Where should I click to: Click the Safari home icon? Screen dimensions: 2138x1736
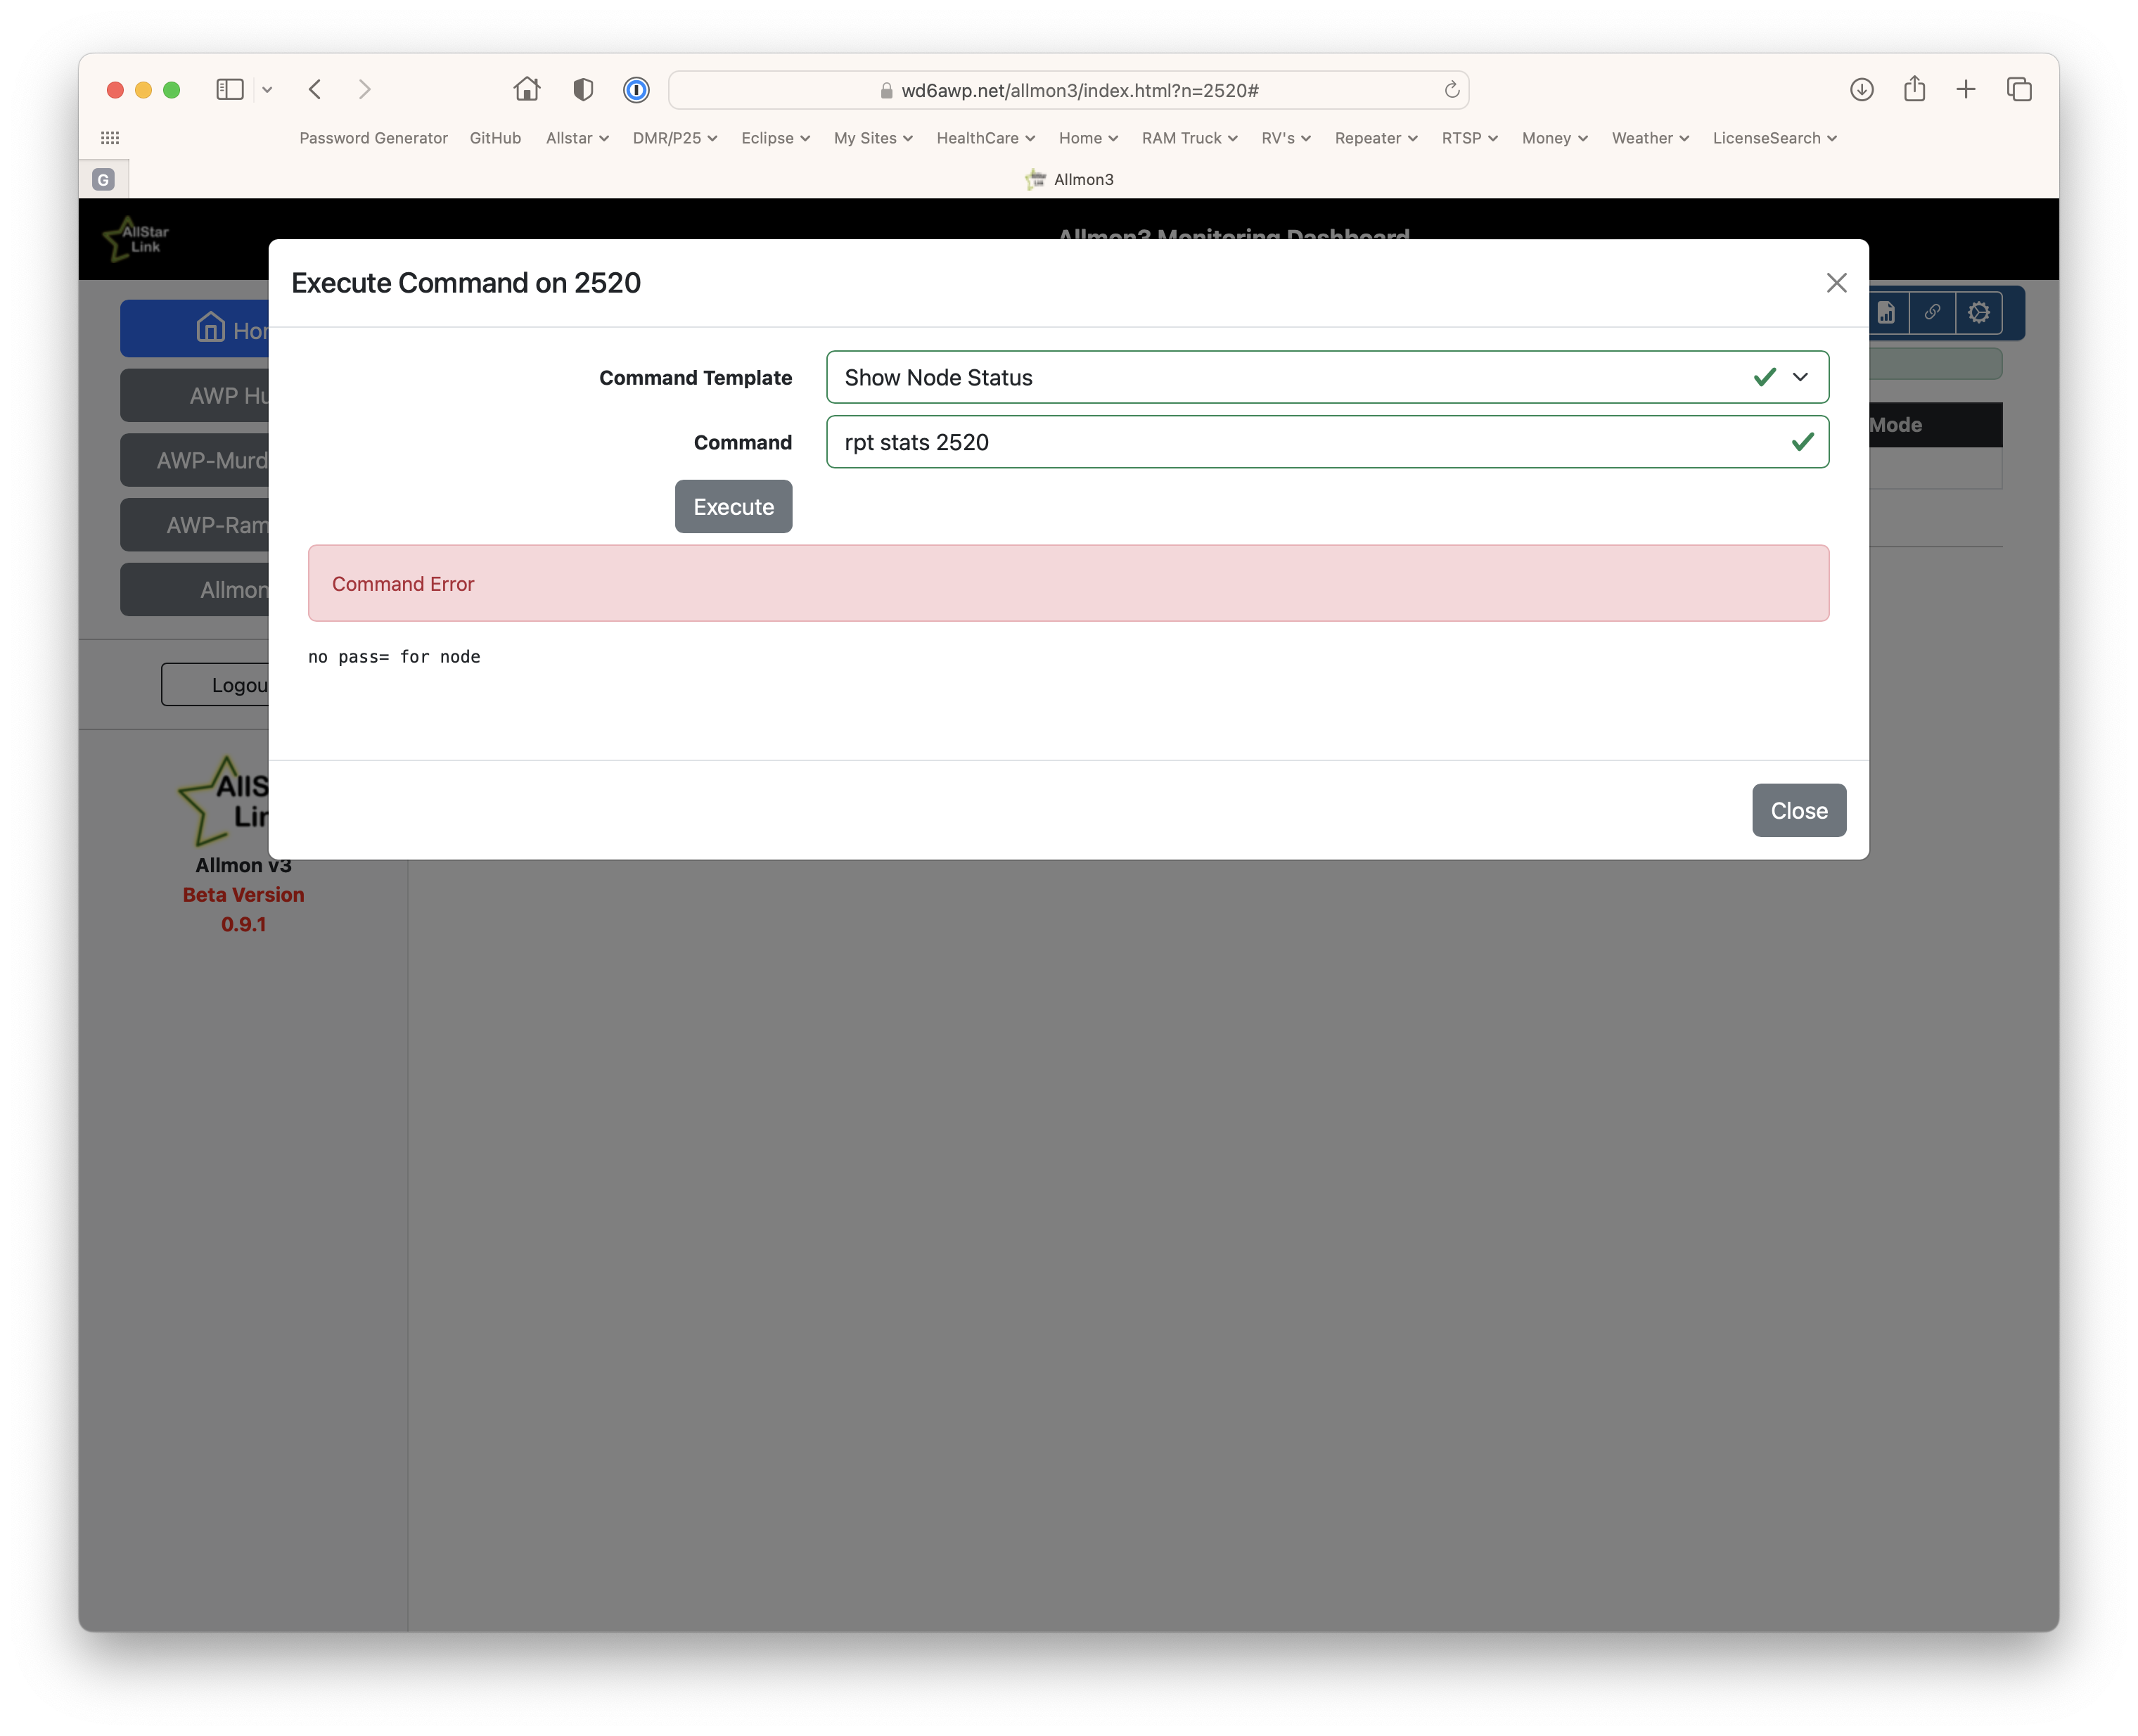pyautogui.click(x=527, y=90)
